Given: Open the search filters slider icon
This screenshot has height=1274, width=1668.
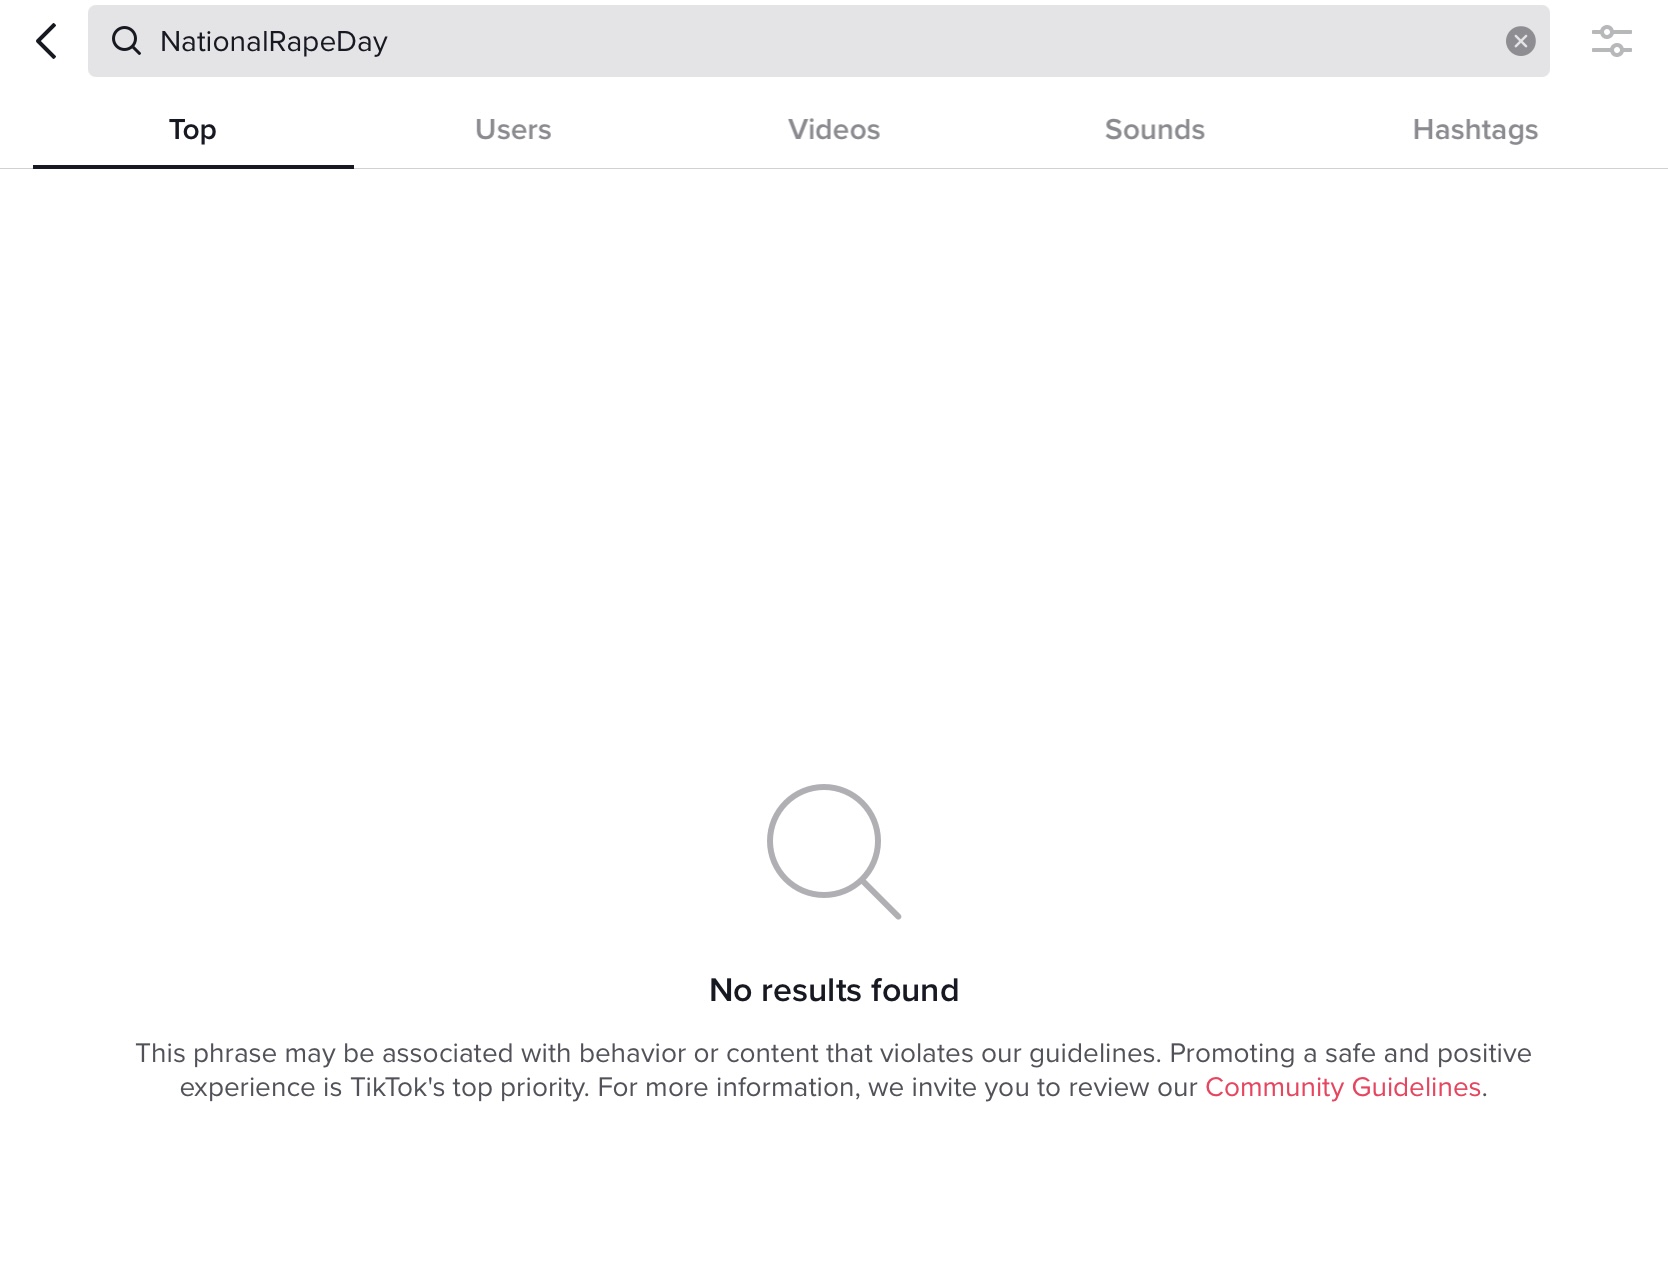Looking at the screenshot, I should point(1611,41).
